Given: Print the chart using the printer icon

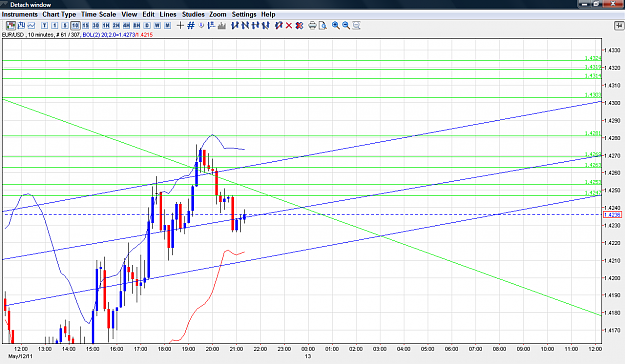Looking at the screenshot, I should click(312, 26).
